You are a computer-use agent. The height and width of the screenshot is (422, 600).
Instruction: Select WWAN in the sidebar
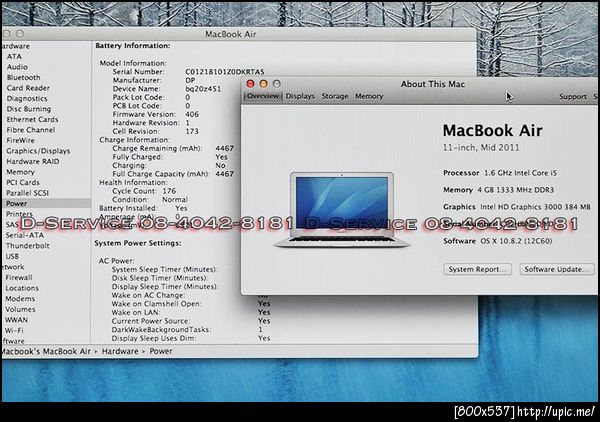coord(16,319)
